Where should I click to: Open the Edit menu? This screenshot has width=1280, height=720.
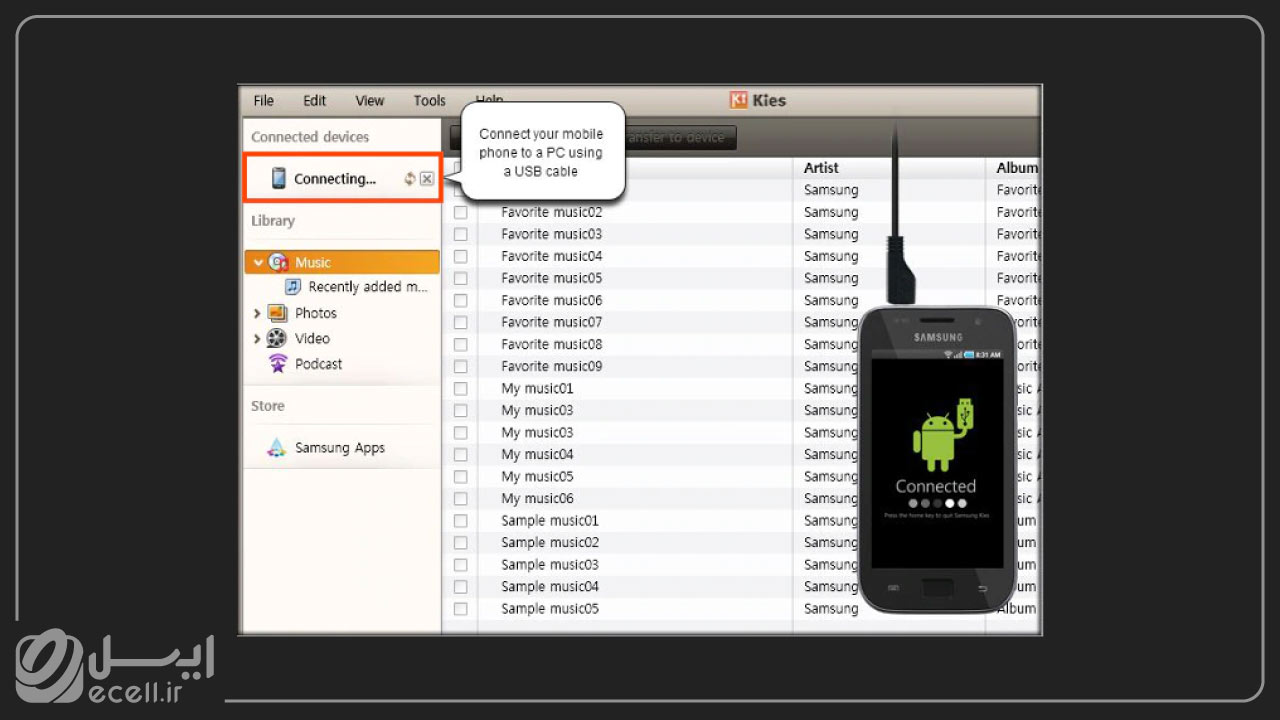(x=315, y=100)
